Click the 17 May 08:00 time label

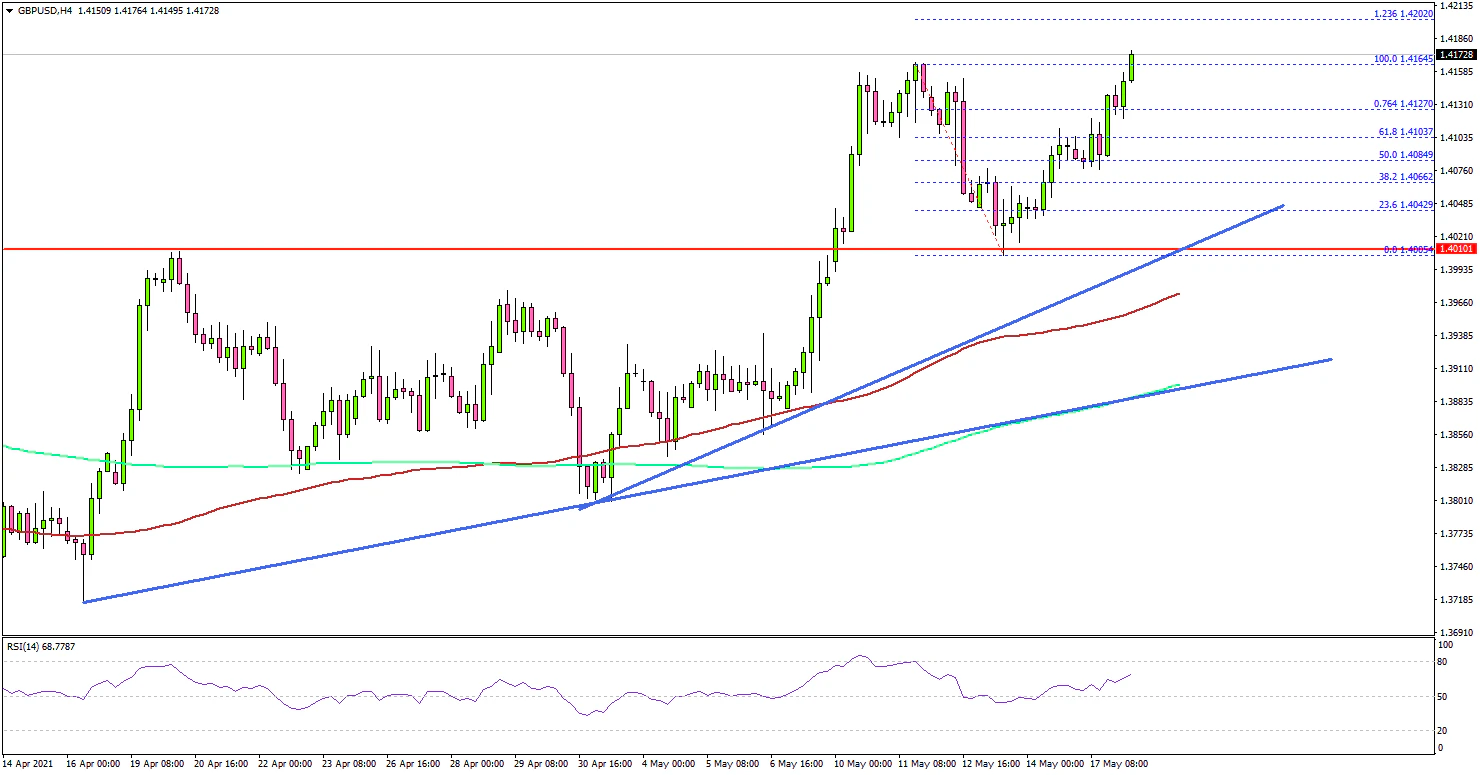pos(1121,764)
